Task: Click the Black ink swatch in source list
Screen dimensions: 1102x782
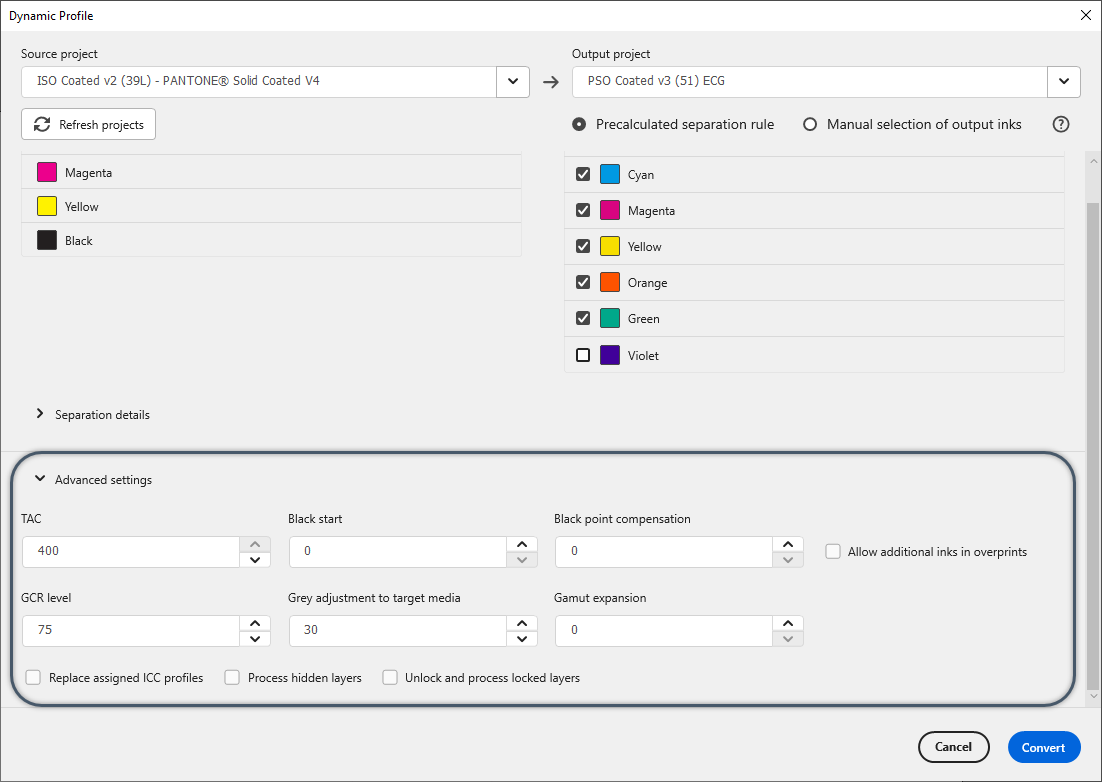Action: pos(46,240)
